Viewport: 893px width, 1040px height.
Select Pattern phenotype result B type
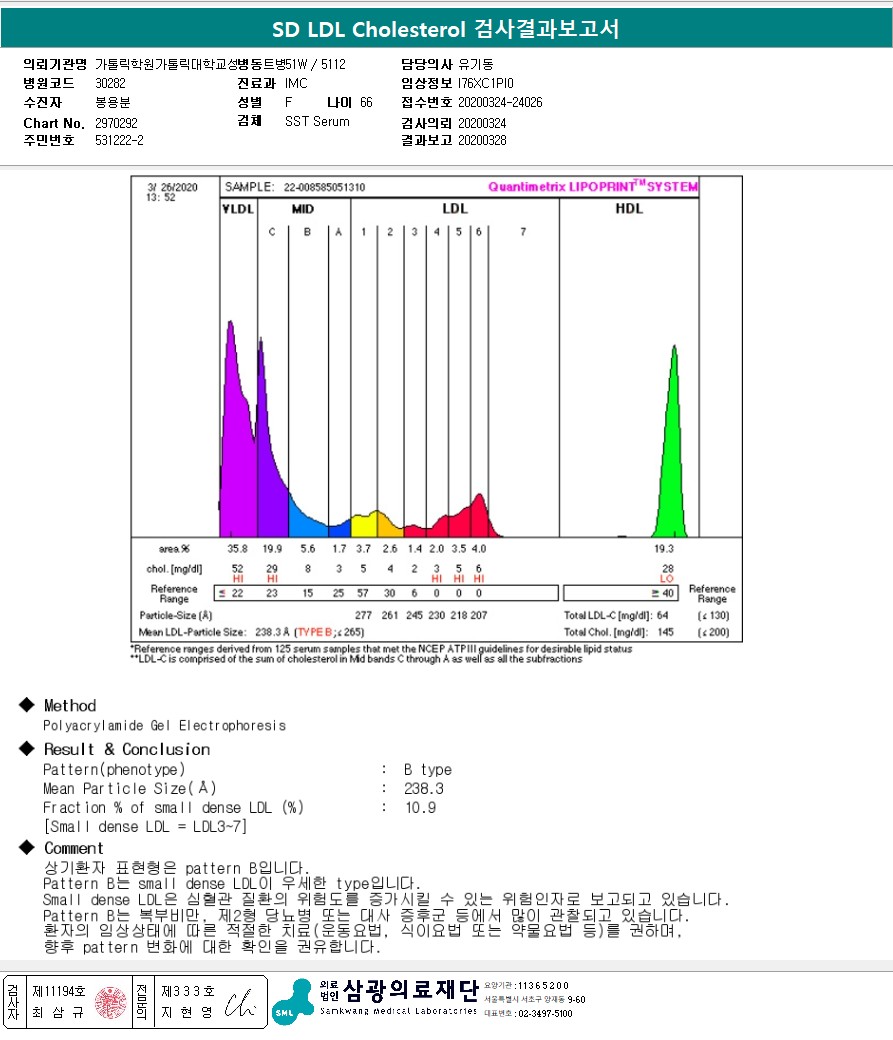tap(428, 769)
